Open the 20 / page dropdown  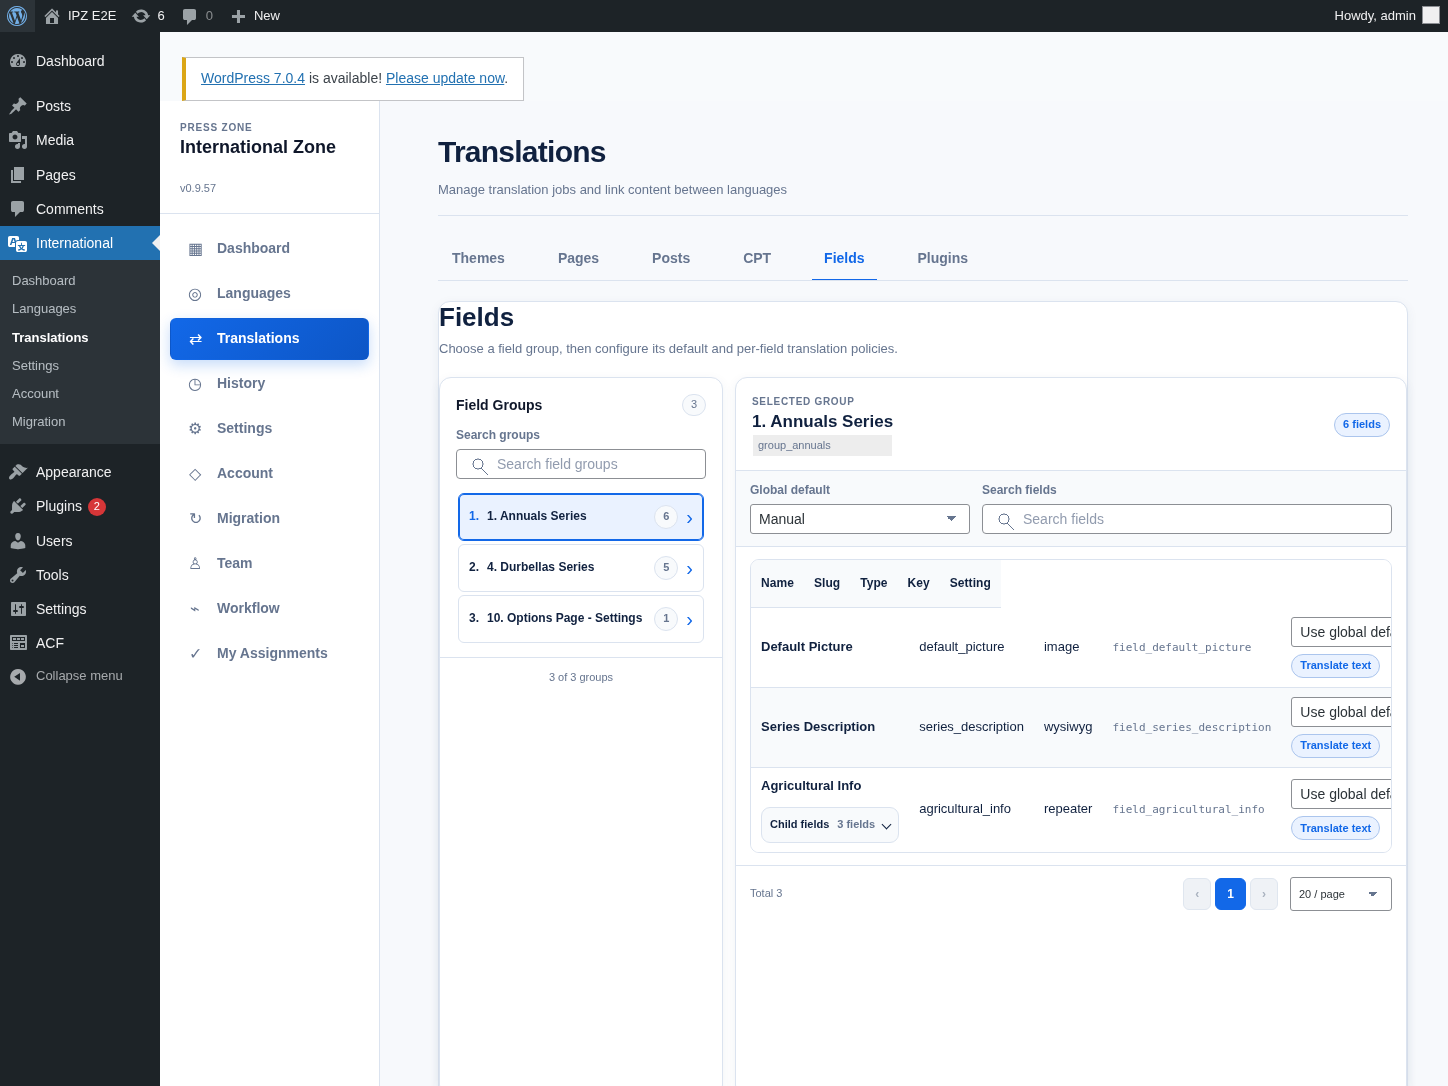1341,894
